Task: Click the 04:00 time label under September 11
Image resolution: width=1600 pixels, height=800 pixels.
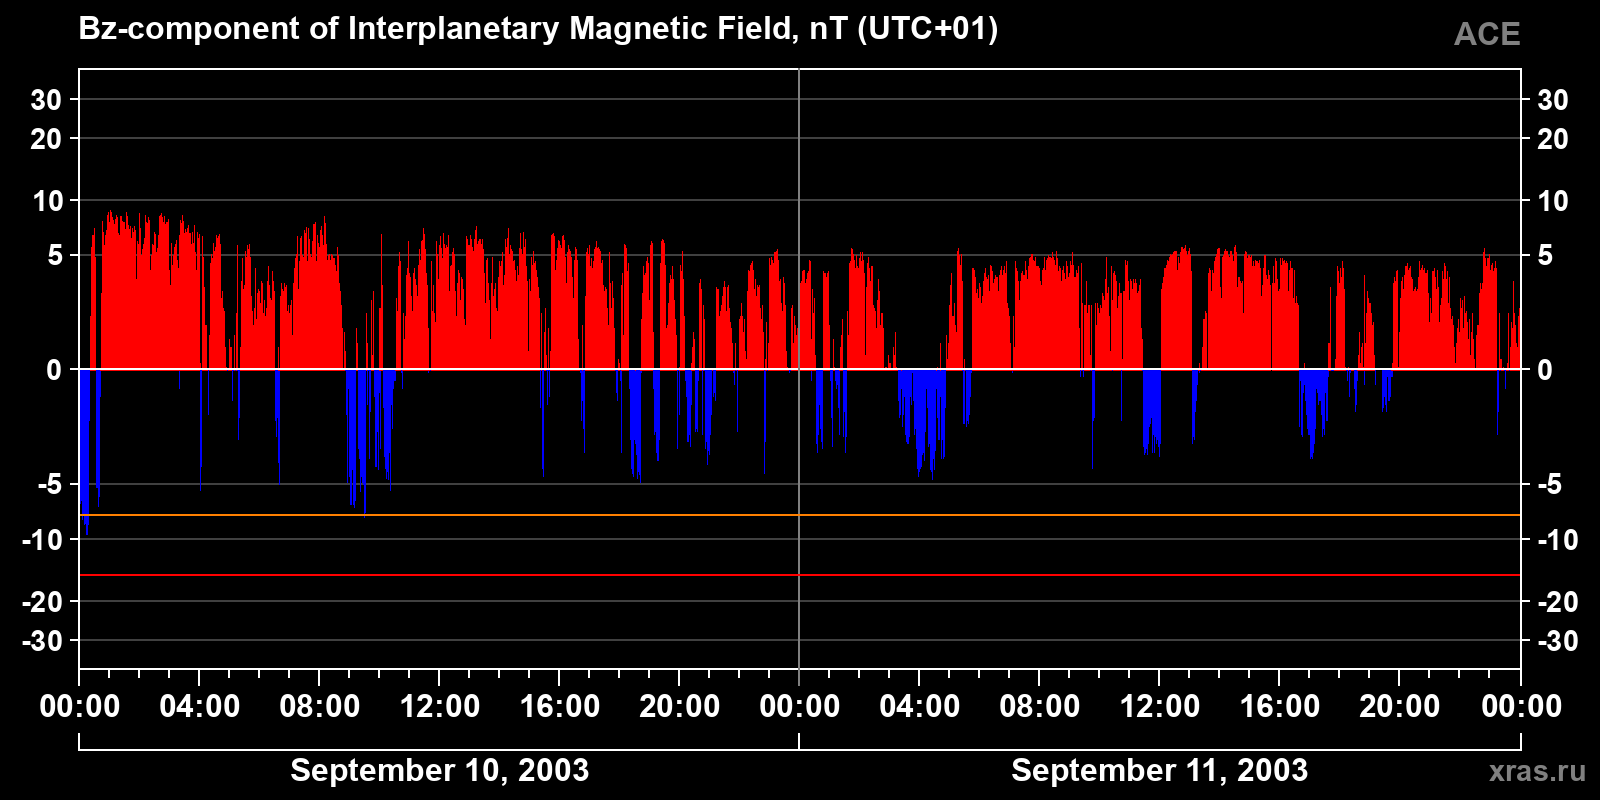Action: [x=920, y=707]
